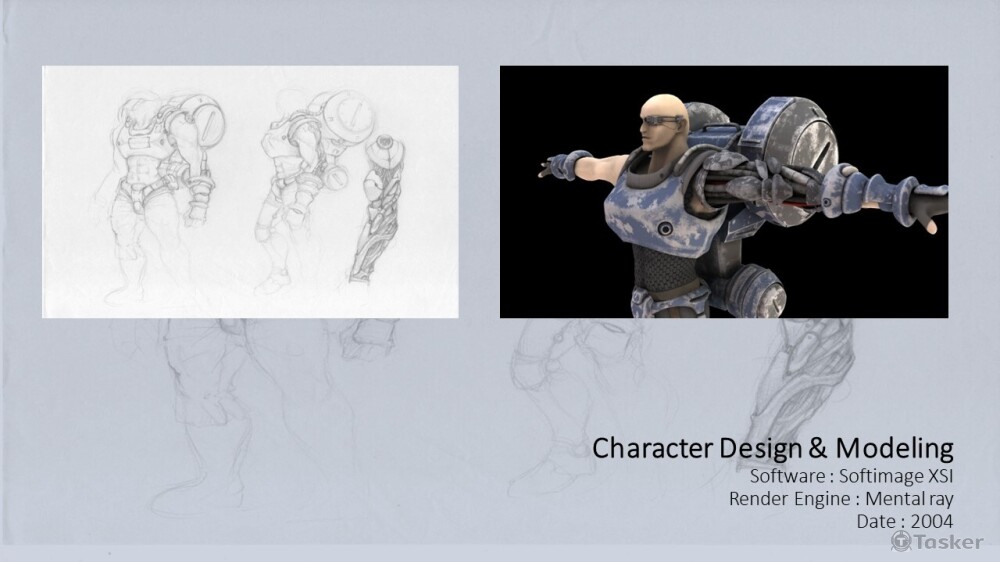Click the Tasker logo icon

coord(901,541)
